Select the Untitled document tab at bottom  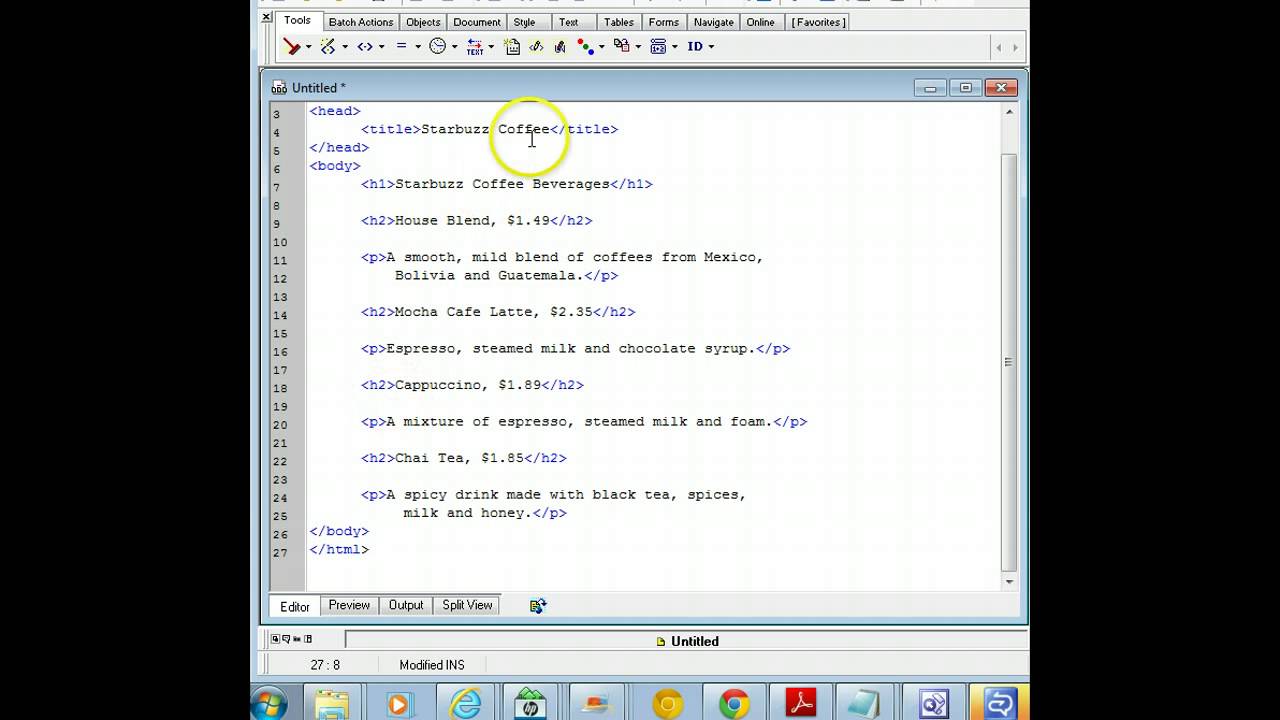[687, 641]
